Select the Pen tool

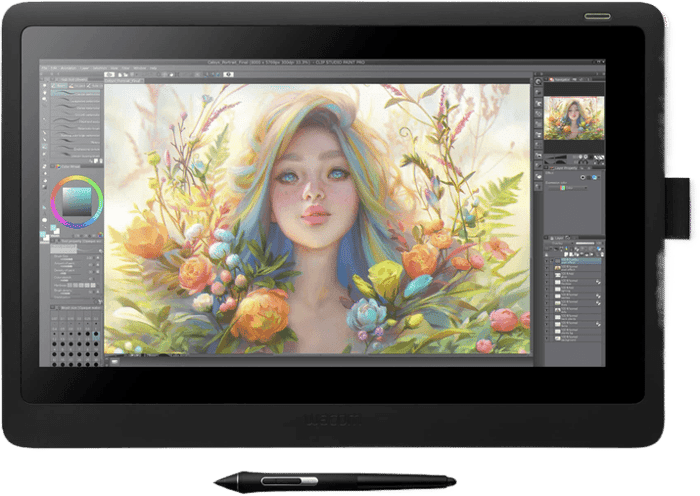pos(44,133)
